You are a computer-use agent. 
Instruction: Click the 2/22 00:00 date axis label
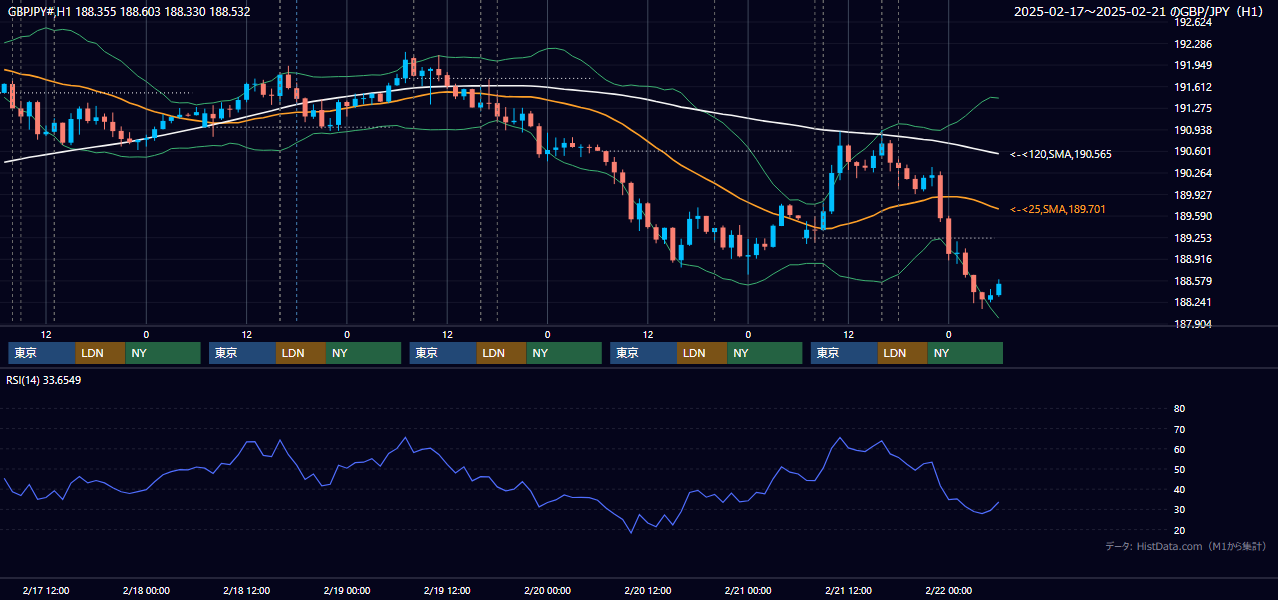(948, 591)
